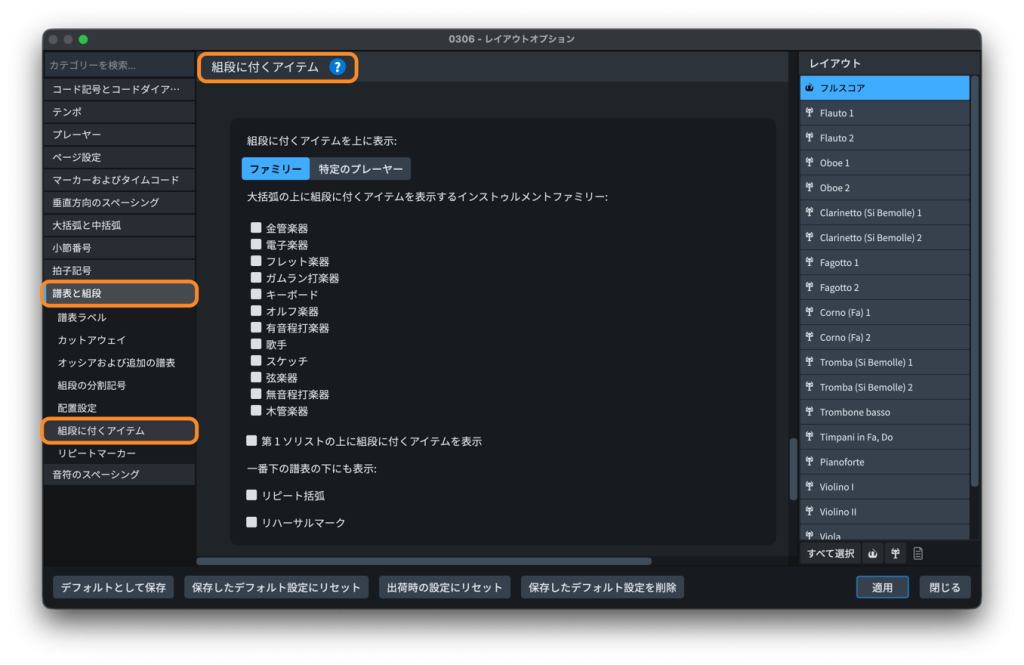Check the リピート括弧 option
This screenshot has width=1024, height=665.
pyautogui.click(x=252, y=495)
